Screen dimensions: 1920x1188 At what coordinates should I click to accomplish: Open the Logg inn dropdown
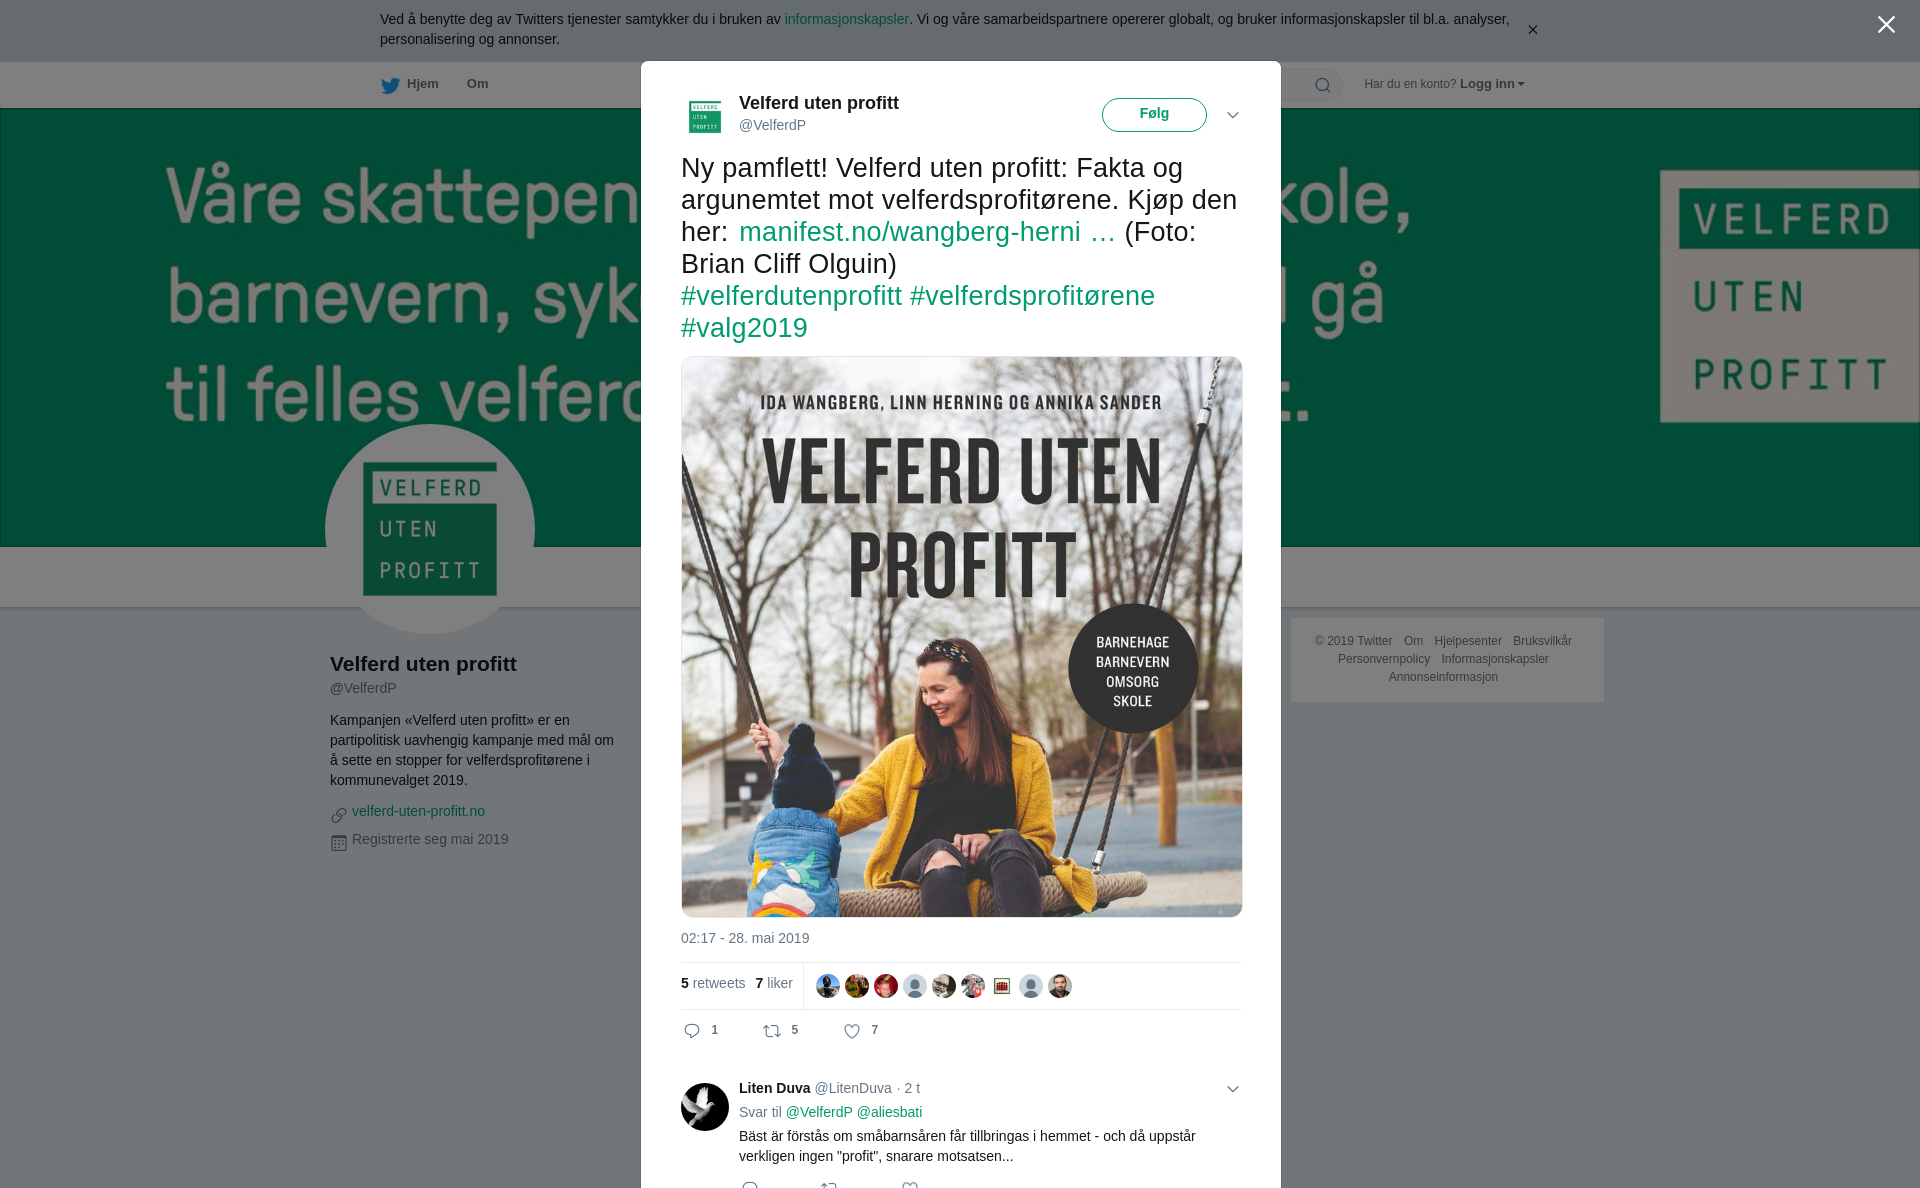1492,84
